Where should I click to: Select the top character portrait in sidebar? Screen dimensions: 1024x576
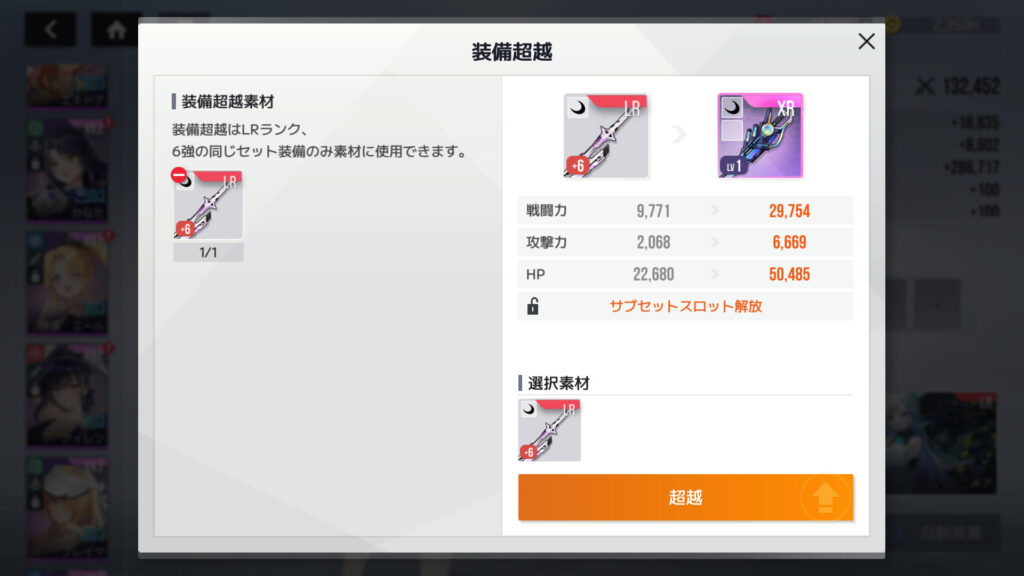point(67,86)
